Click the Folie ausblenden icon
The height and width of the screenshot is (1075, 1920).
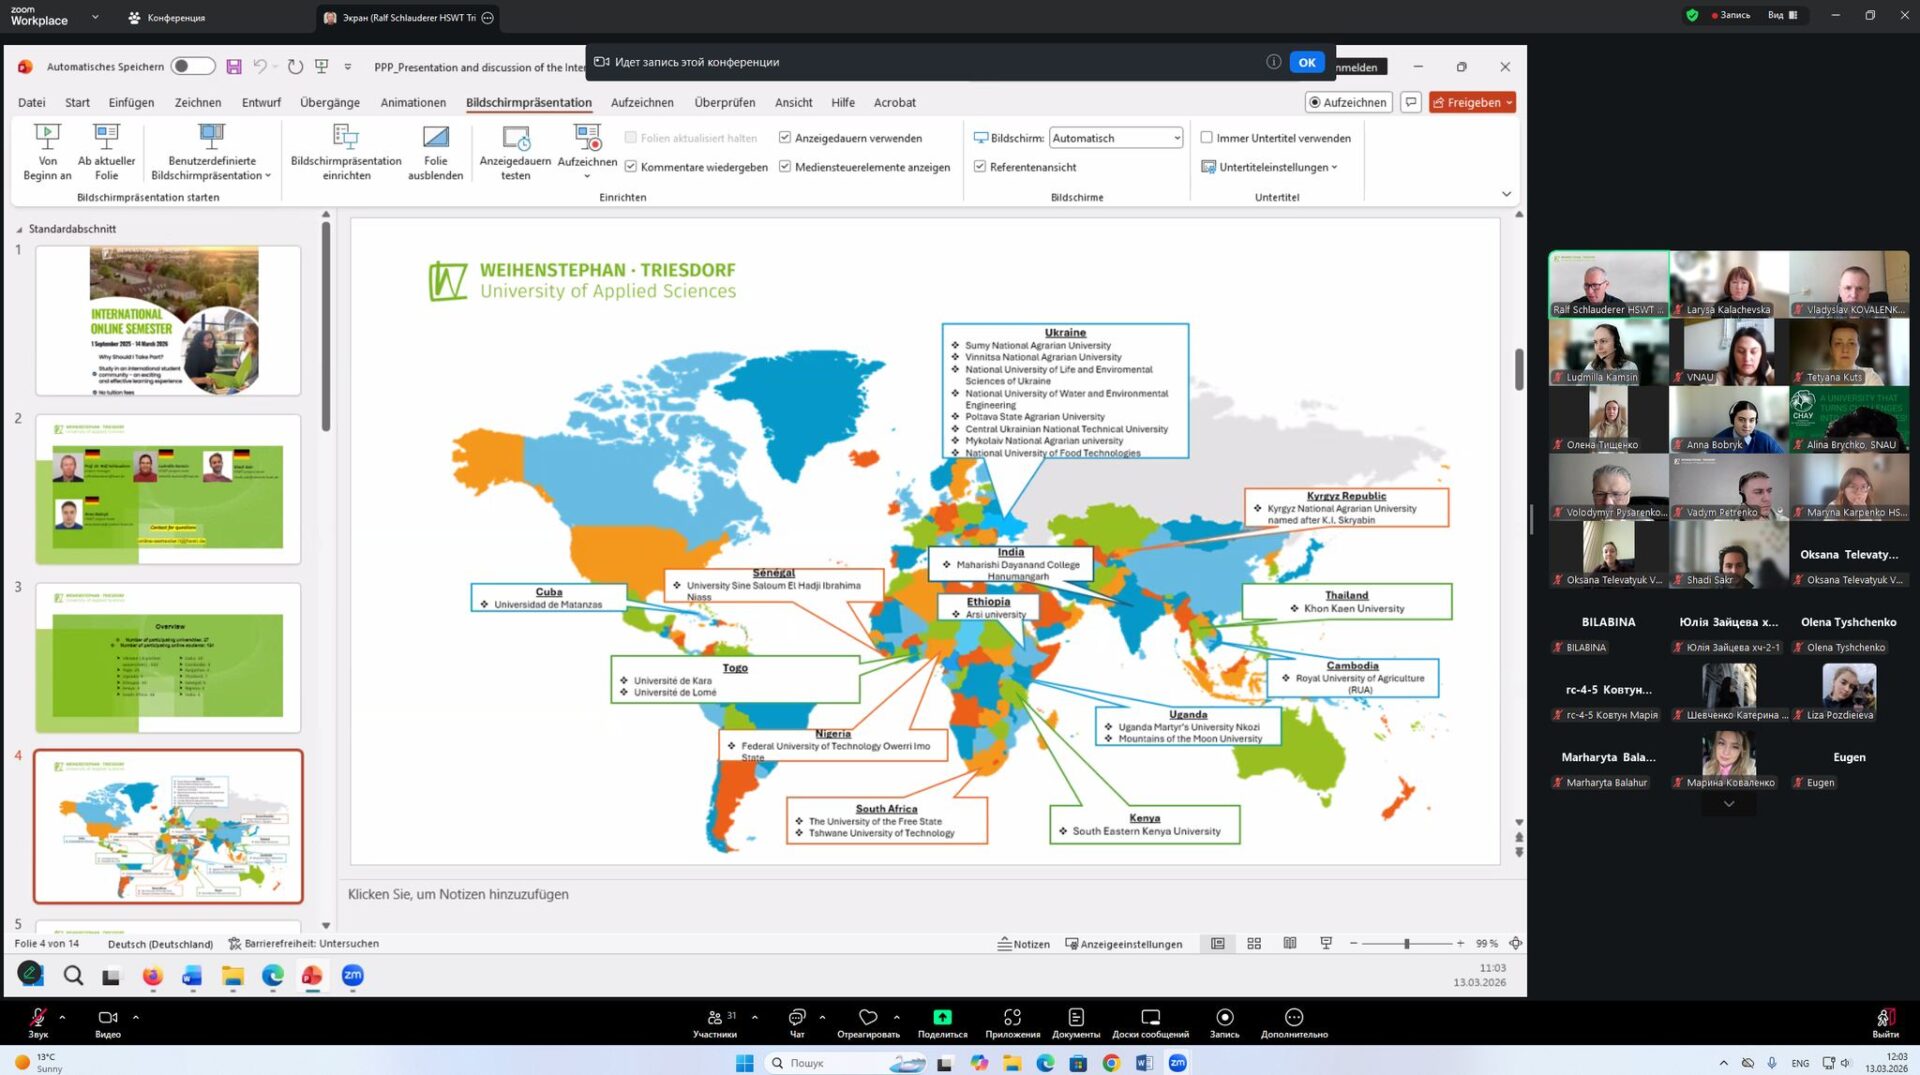click(435, 138)
